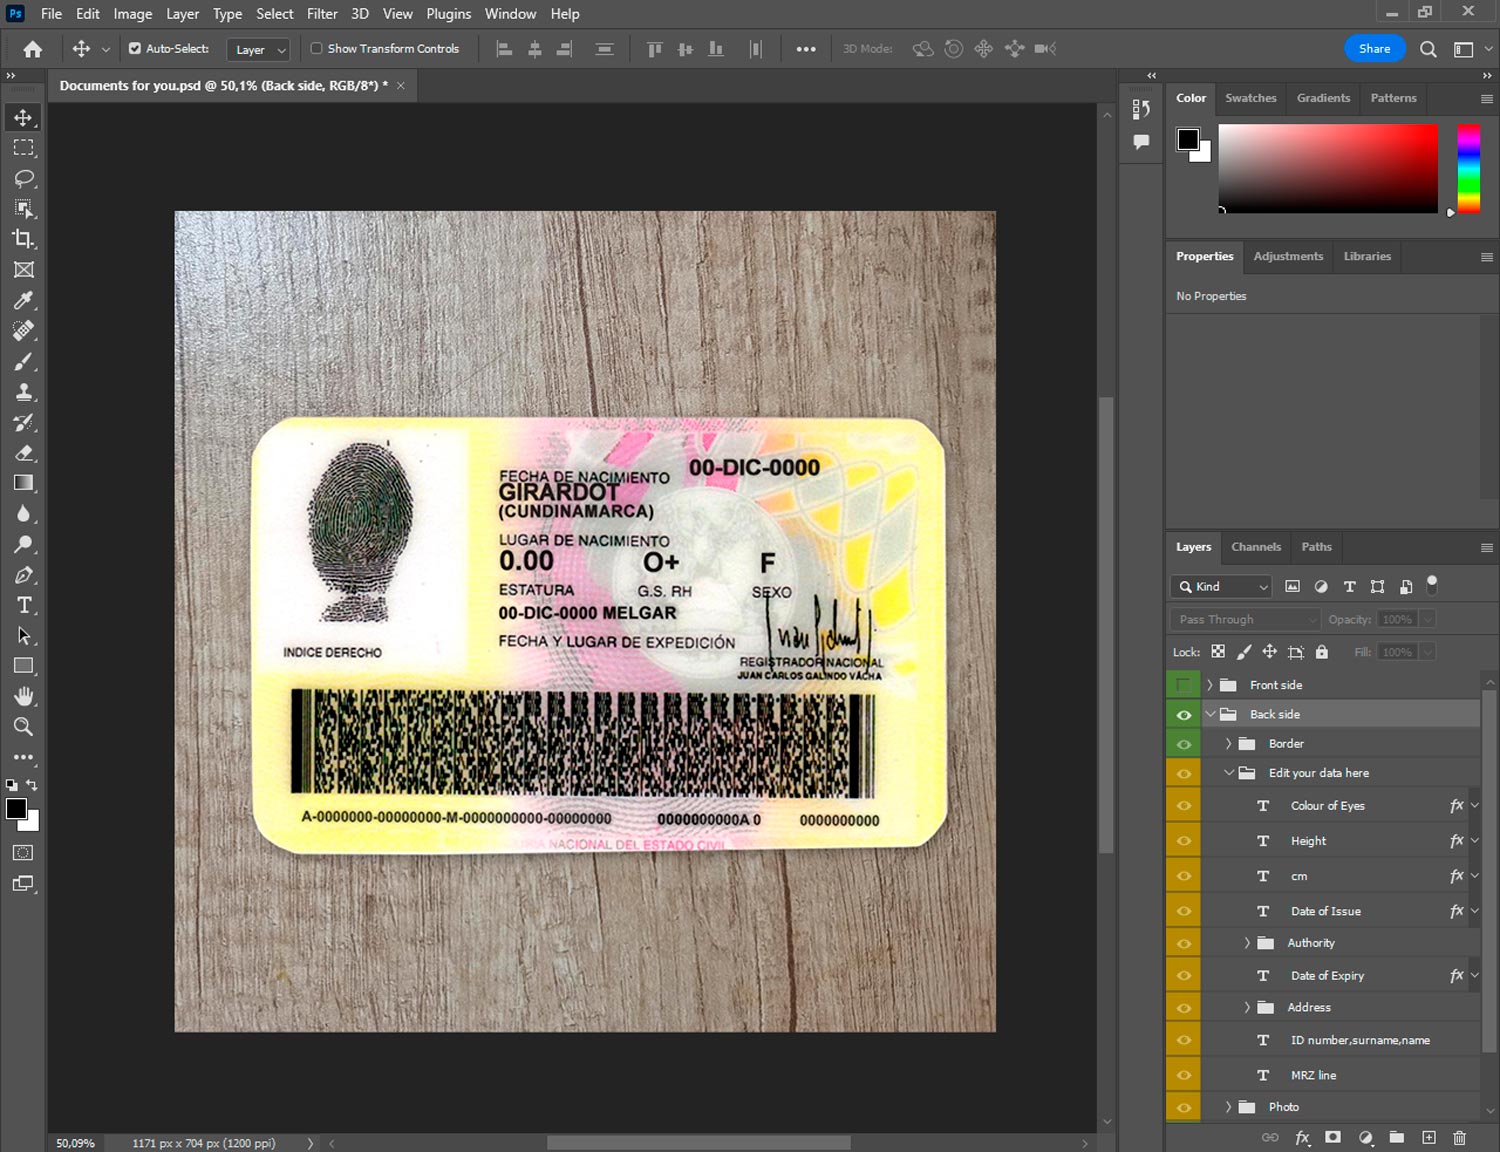Open the Swatches panel tab

1250,98
